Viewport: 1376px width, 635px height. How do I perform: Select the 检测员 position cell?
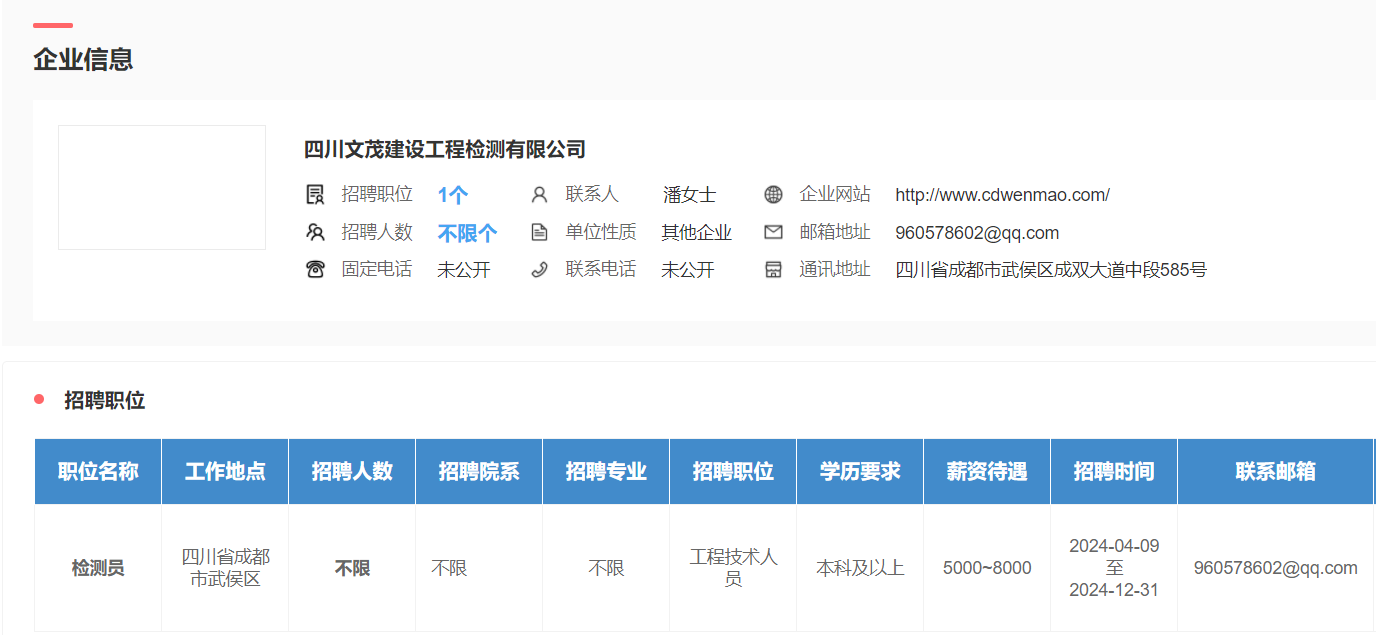tap(98, 568)
